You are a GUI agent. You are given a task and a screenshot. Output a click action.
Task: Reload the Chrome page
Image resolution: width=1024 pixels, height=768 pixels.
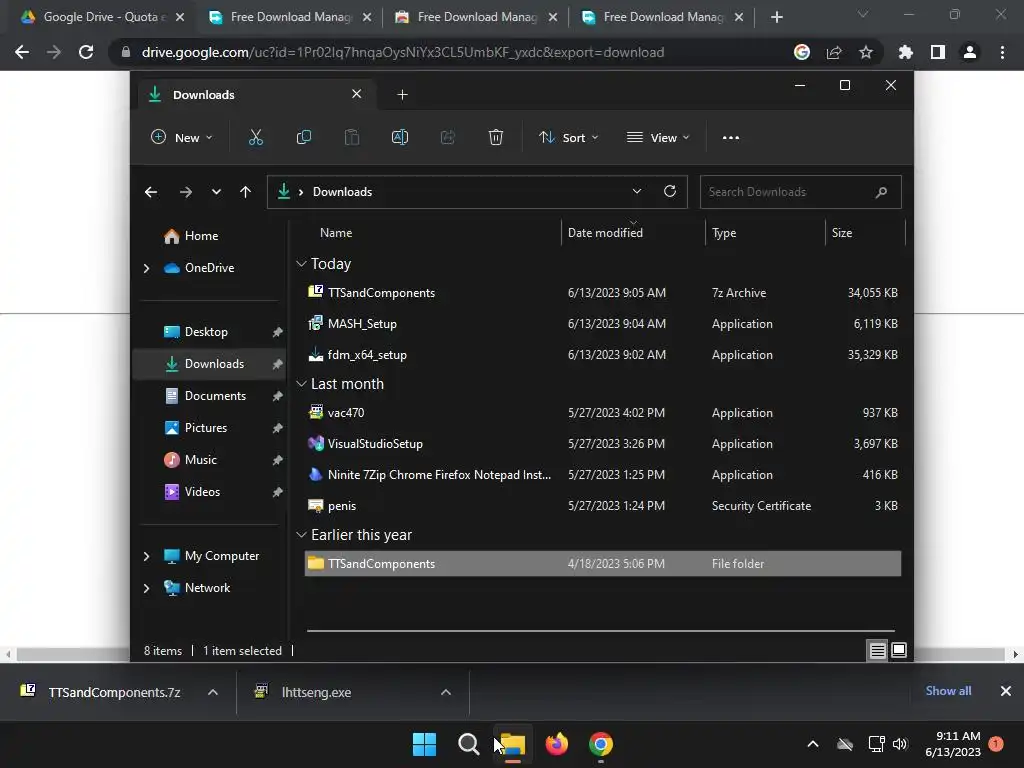pos(86,52)
